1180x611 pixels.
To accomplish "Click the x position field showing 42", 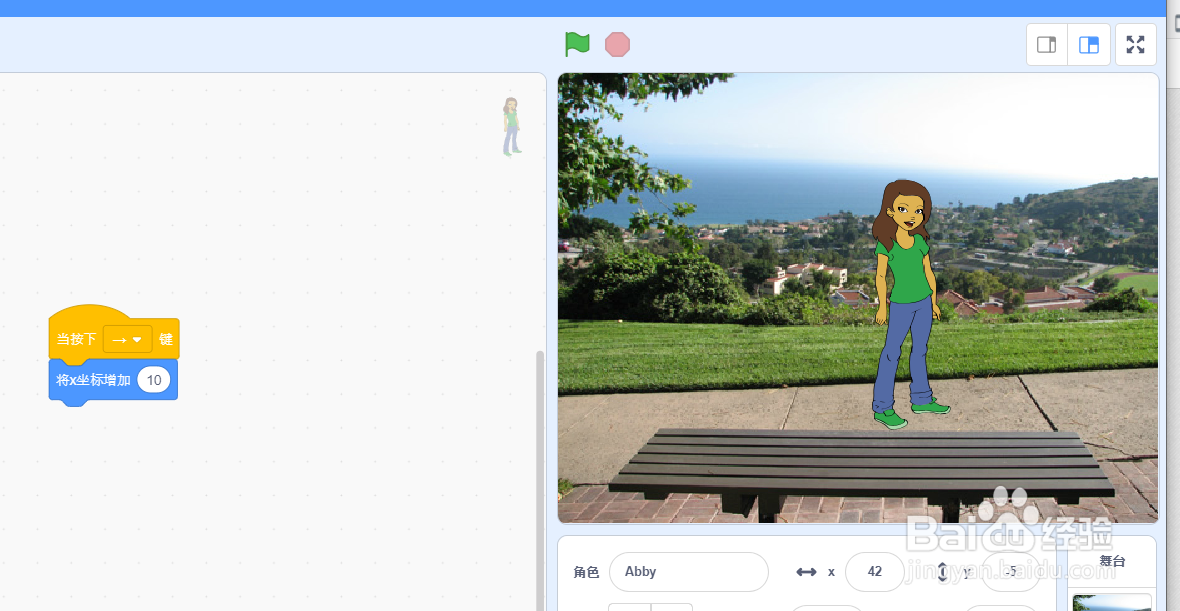I will coord(874,572).
